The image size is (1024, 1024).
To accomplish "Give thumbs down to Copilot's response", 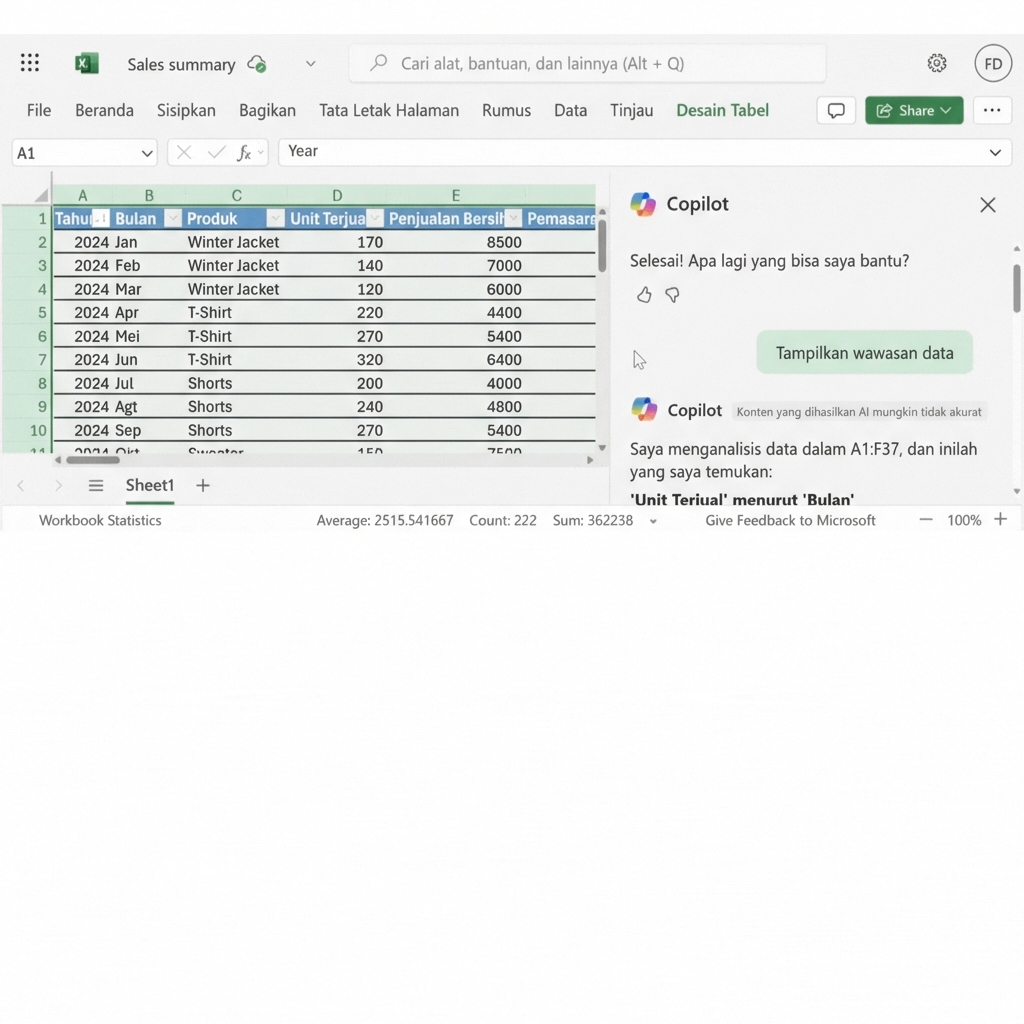I will click(x=672, y=294).
